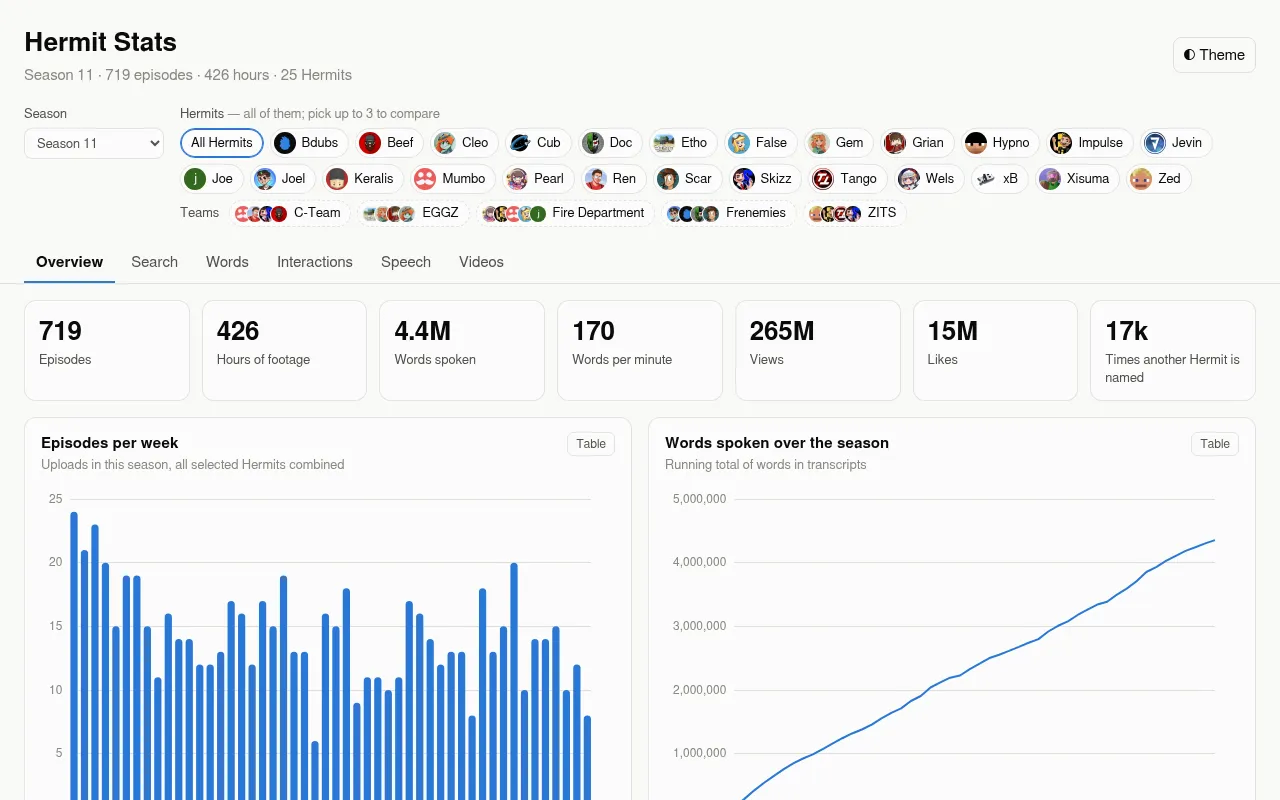Open the Speech tab
Viewport: 1280px width, 800px height.
[x=406, y=262]
